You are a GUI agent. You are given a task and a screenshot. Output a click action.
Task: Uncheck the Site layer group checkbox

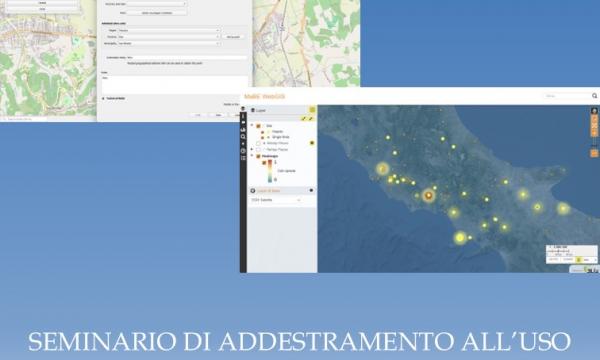(258, 126)
